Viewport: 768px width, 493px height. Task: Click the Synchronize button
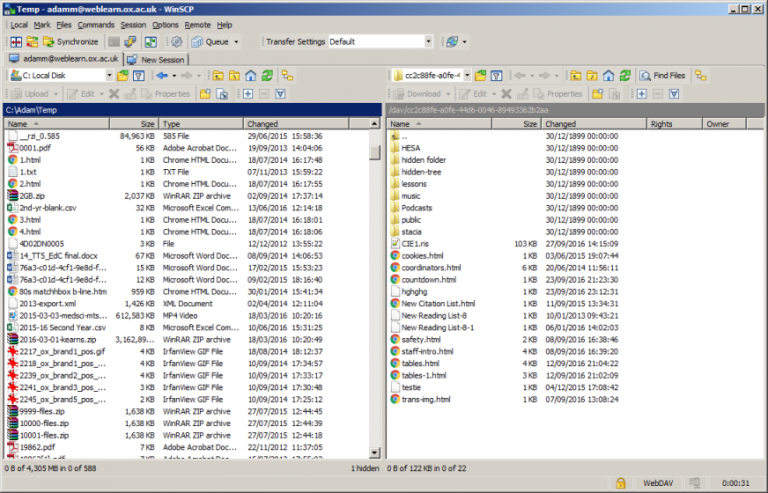click(x=69, y=42)
